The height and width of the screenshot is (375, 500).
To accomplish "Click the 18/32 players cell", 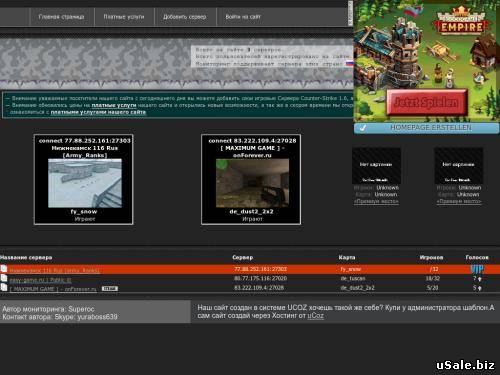I will coord(433,278).
